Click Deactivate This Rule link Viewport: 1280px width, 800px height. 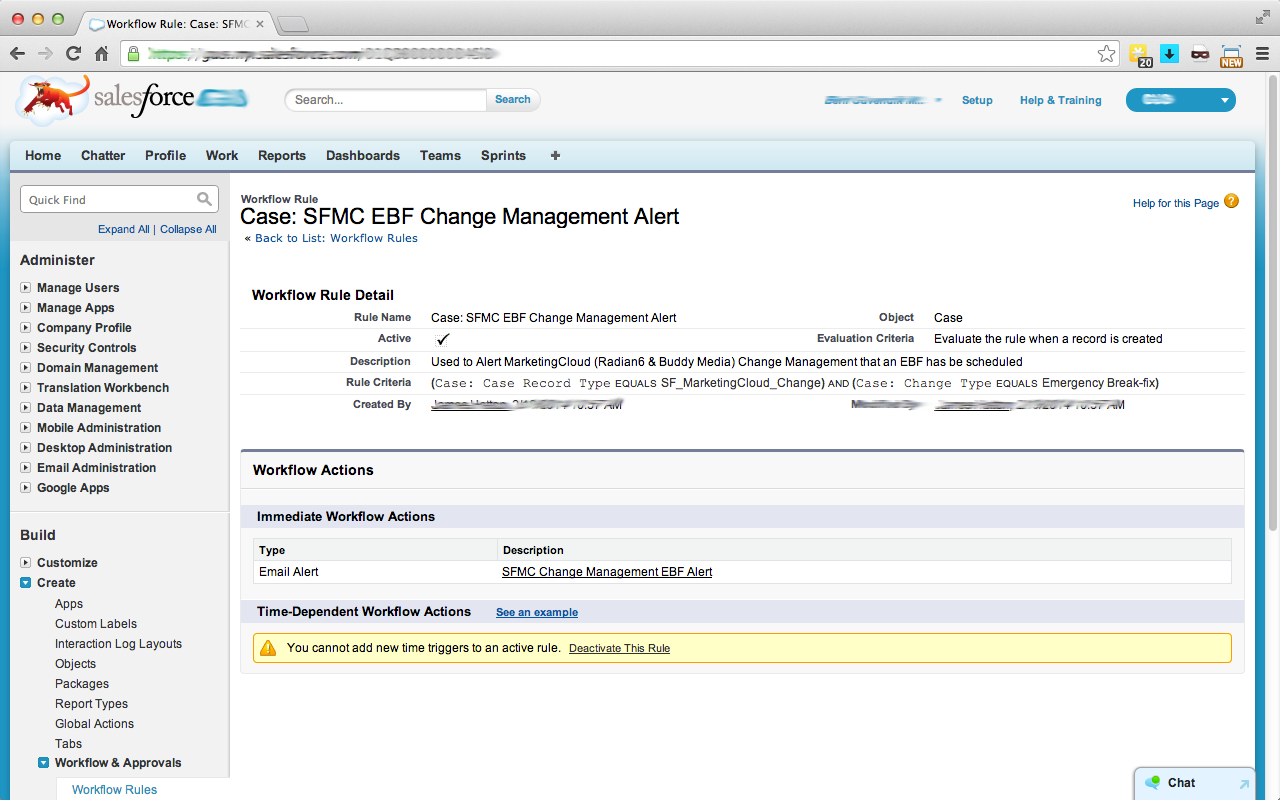[619, 648]
